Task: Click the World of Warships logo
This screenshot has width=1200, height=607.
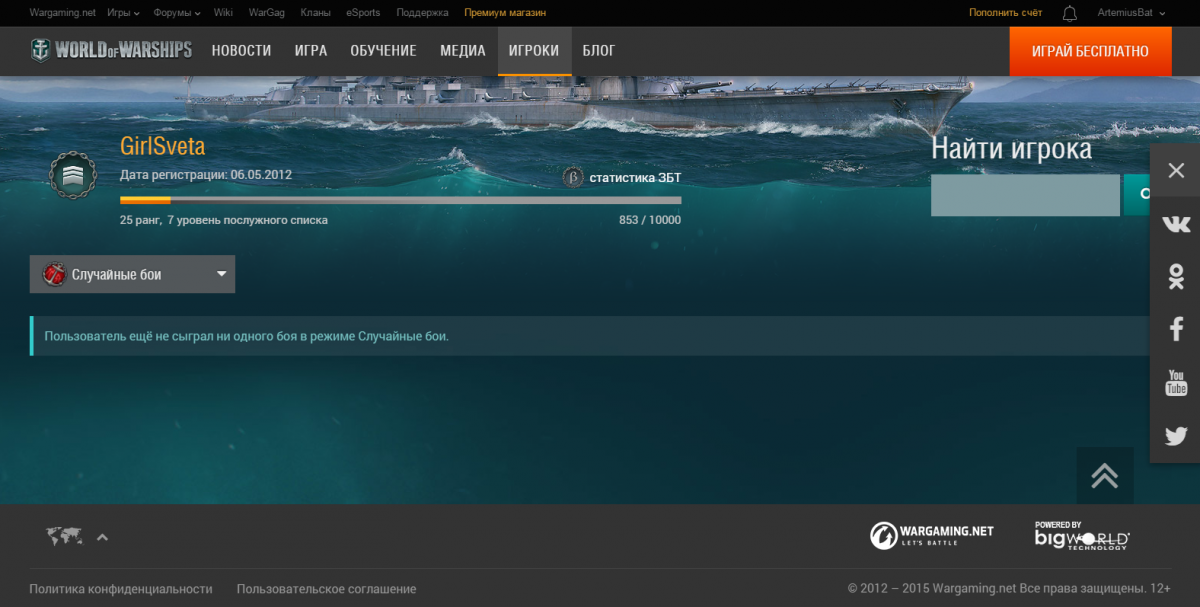Action: tap(111, 50)
